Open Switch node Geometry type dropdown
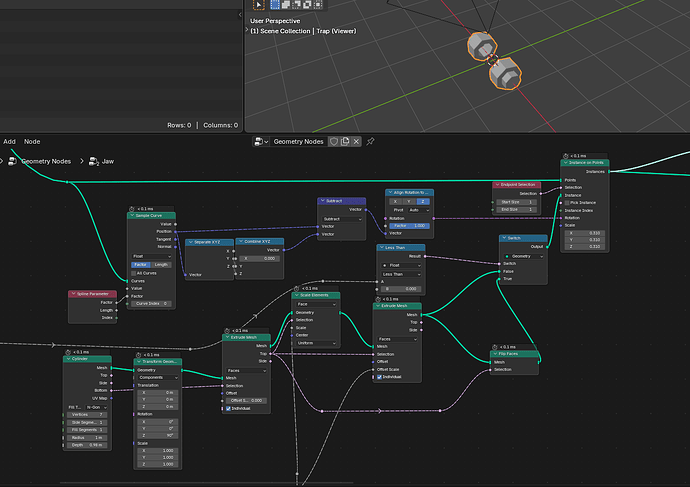690x487 pixels. tap(524, 256)
